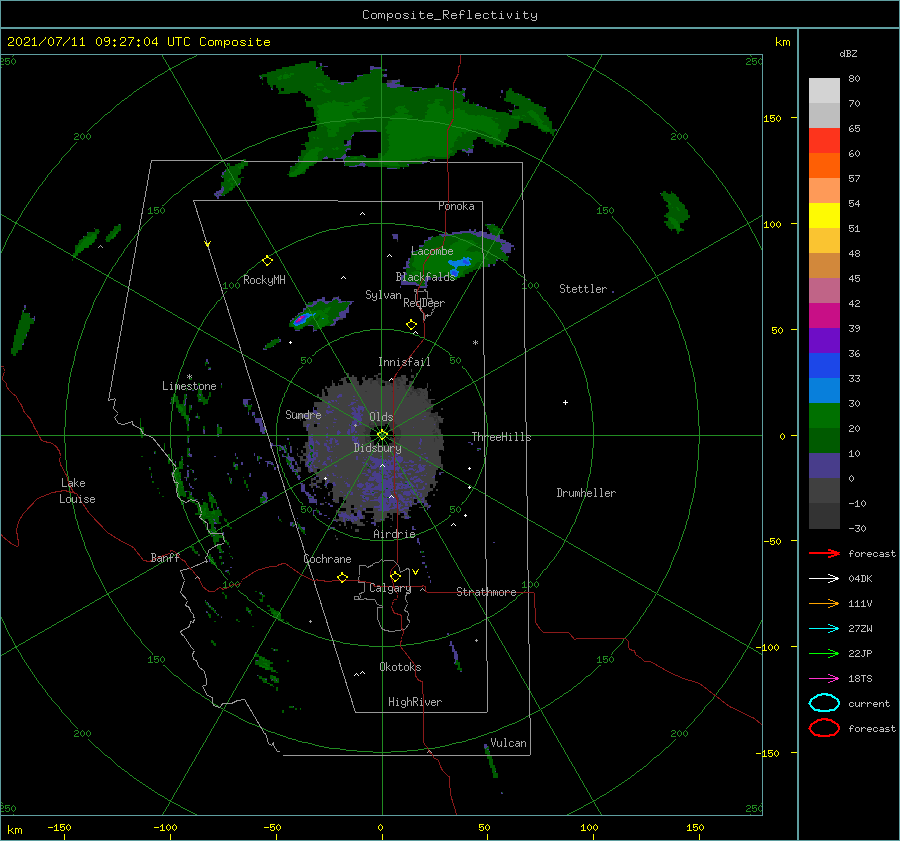
Task: Click the Limestone label
Action: (x=189, y=386)
